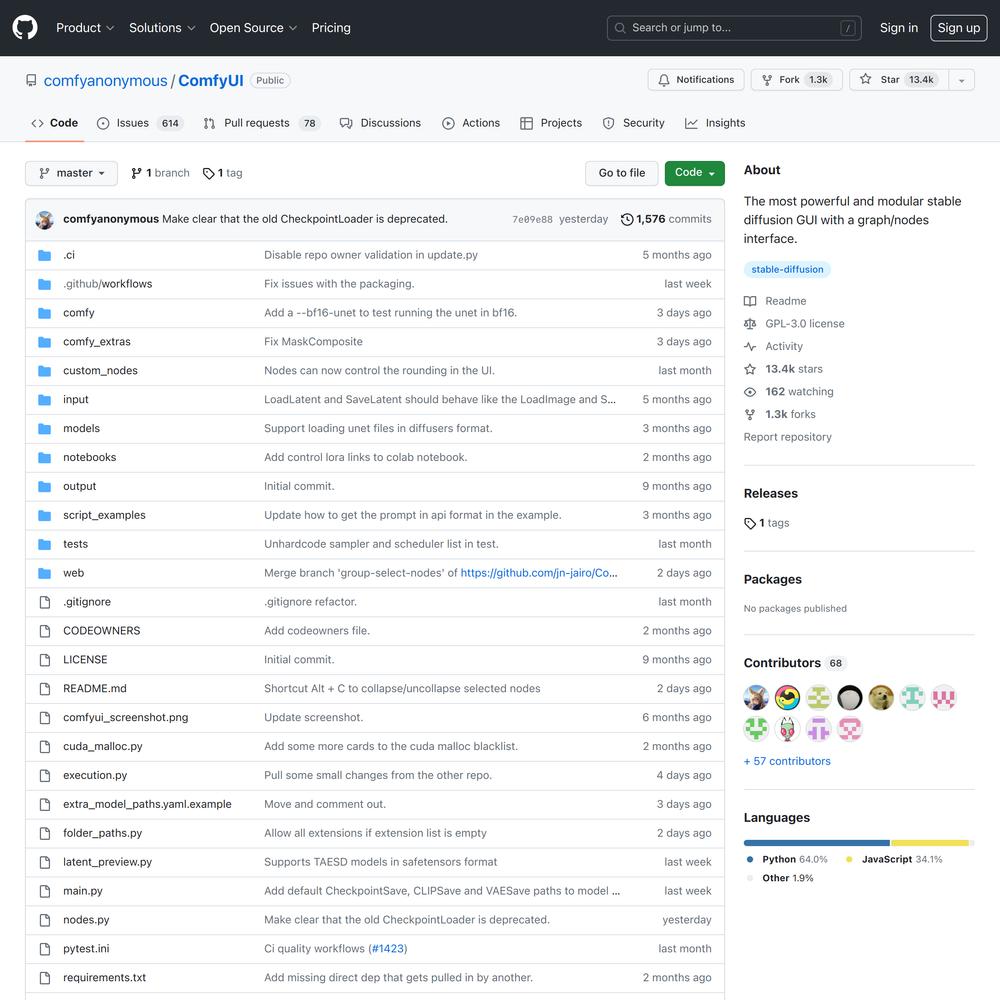Click the Sign up button
The image size is (1000, 1000).
coord(959,28)
